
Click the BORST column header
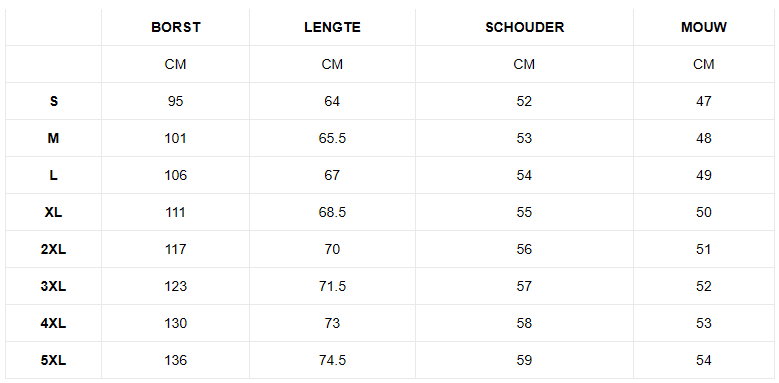tap(176, 27)
